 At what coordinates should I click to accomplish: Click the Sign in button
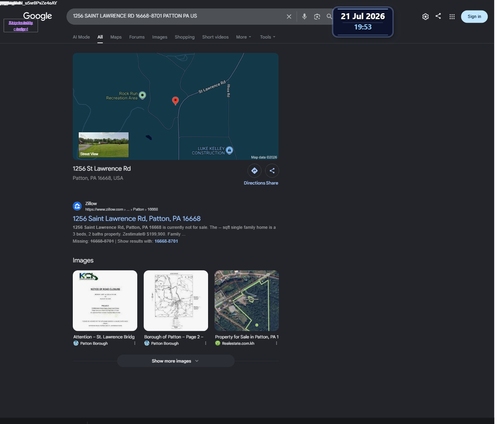pyautogui.click(x=474, y=17)
